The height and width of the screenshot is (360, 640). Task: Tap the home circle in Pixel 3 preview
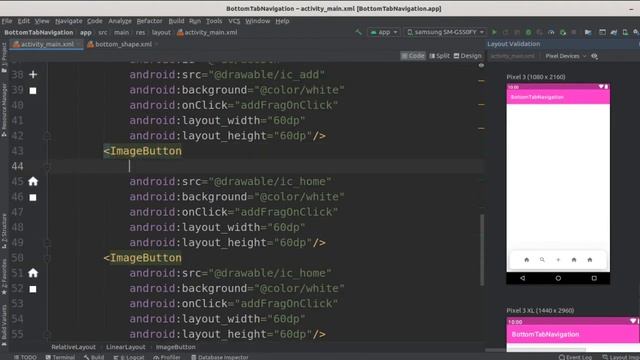(558, 278)
